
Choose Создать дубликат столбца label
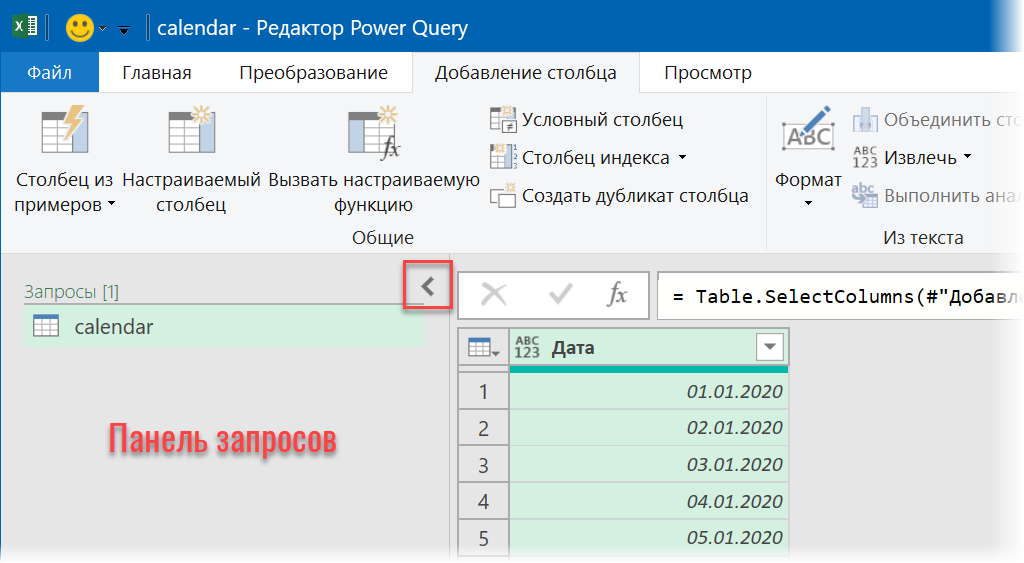click(635, 195)
